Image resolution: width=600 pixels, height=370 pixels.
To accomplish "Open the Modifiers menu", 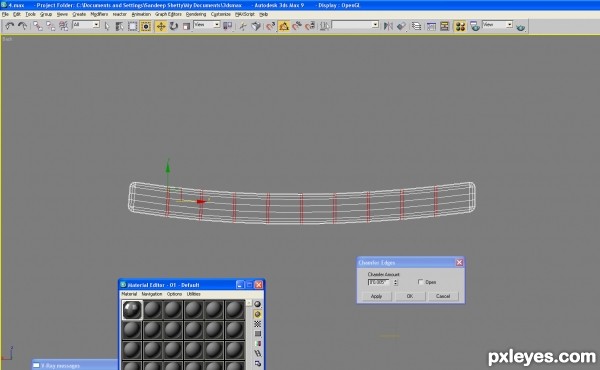I will (99, 14).
